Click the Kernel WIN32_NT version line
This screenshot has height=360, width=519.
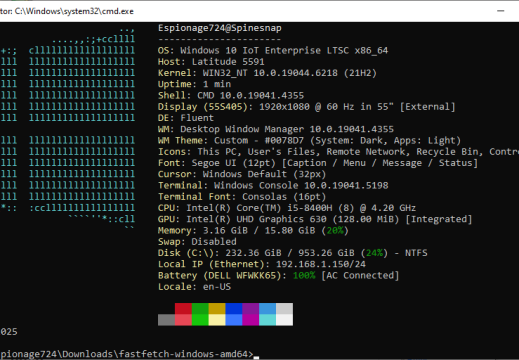tap(267, 73)
